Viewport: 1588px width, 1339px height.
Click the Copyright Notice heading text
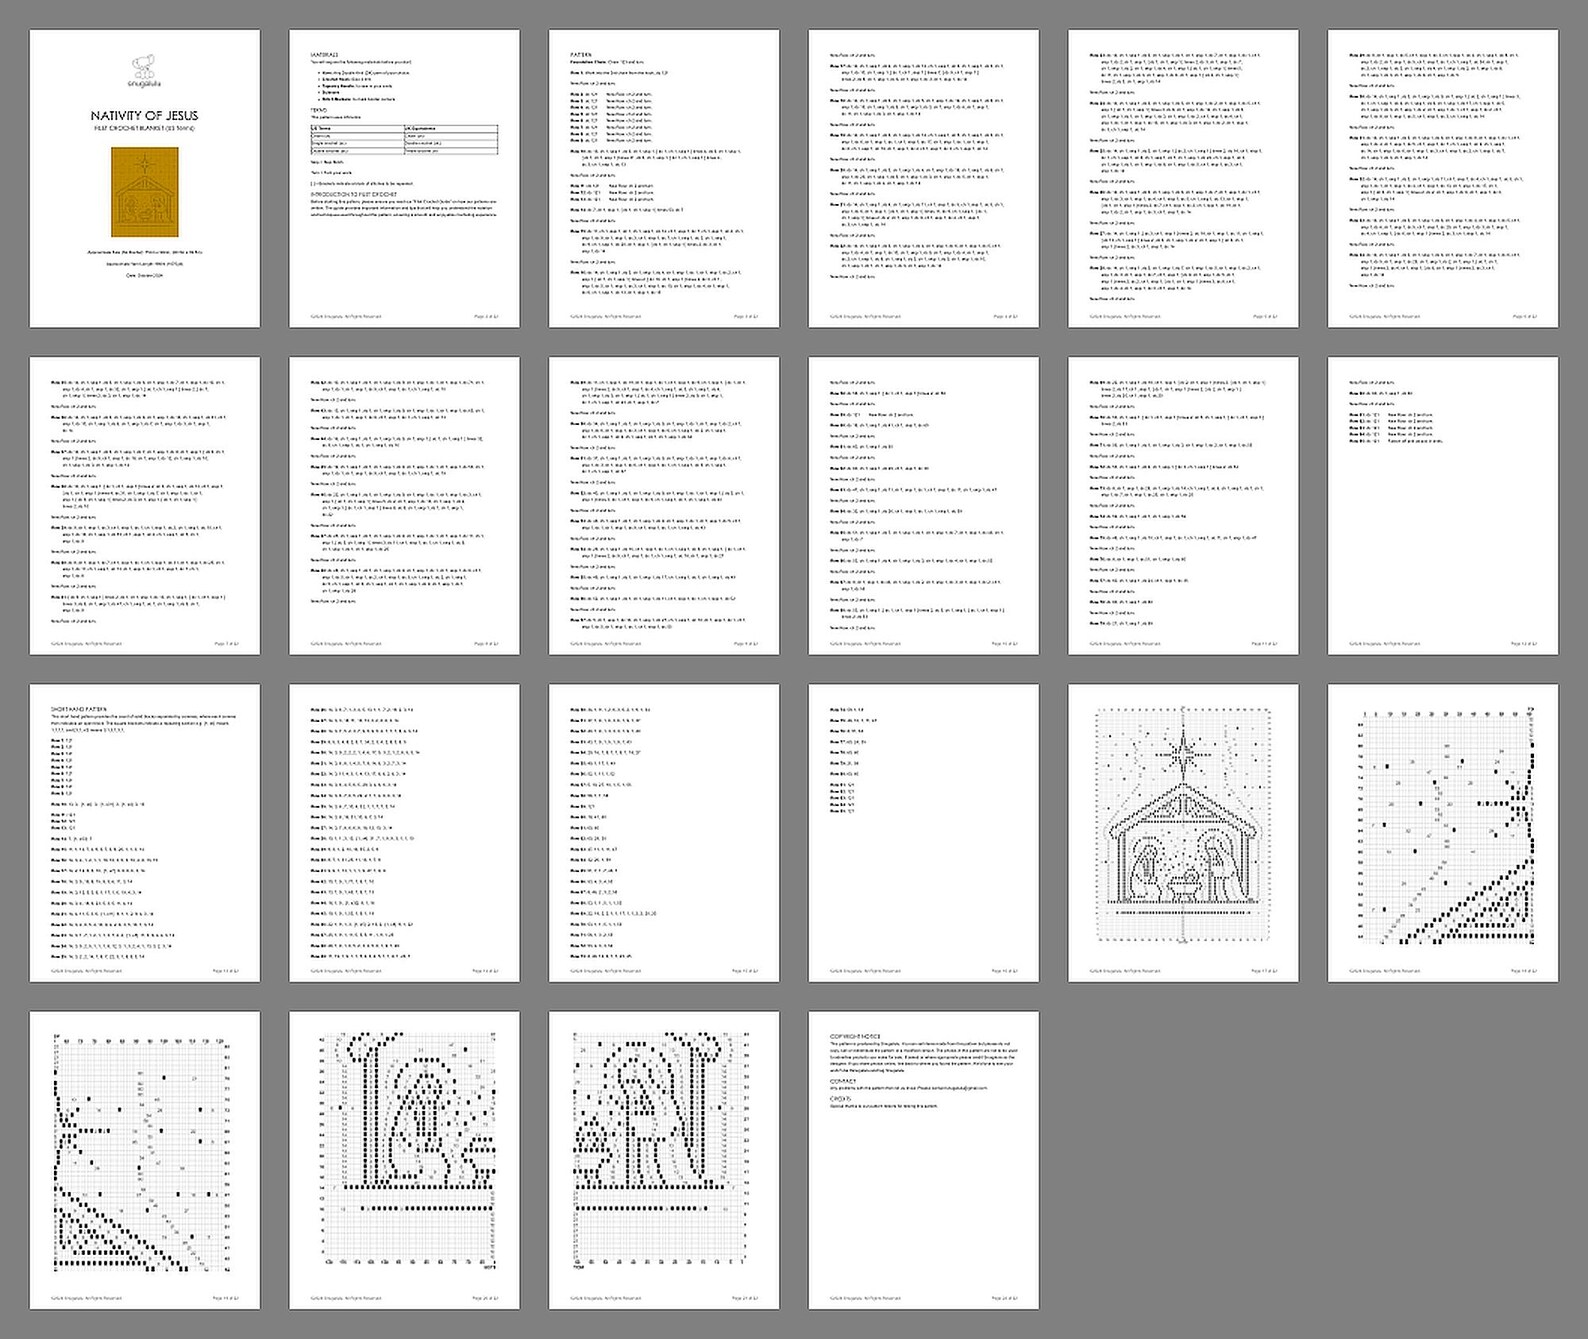[855, 1036]
